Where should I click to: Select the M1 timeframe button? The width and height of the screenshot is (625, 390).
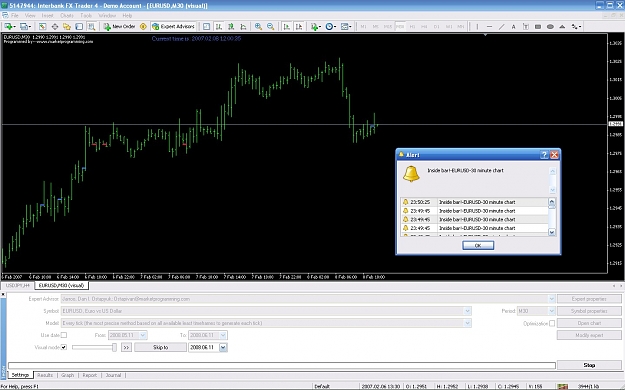pos(364,27)
